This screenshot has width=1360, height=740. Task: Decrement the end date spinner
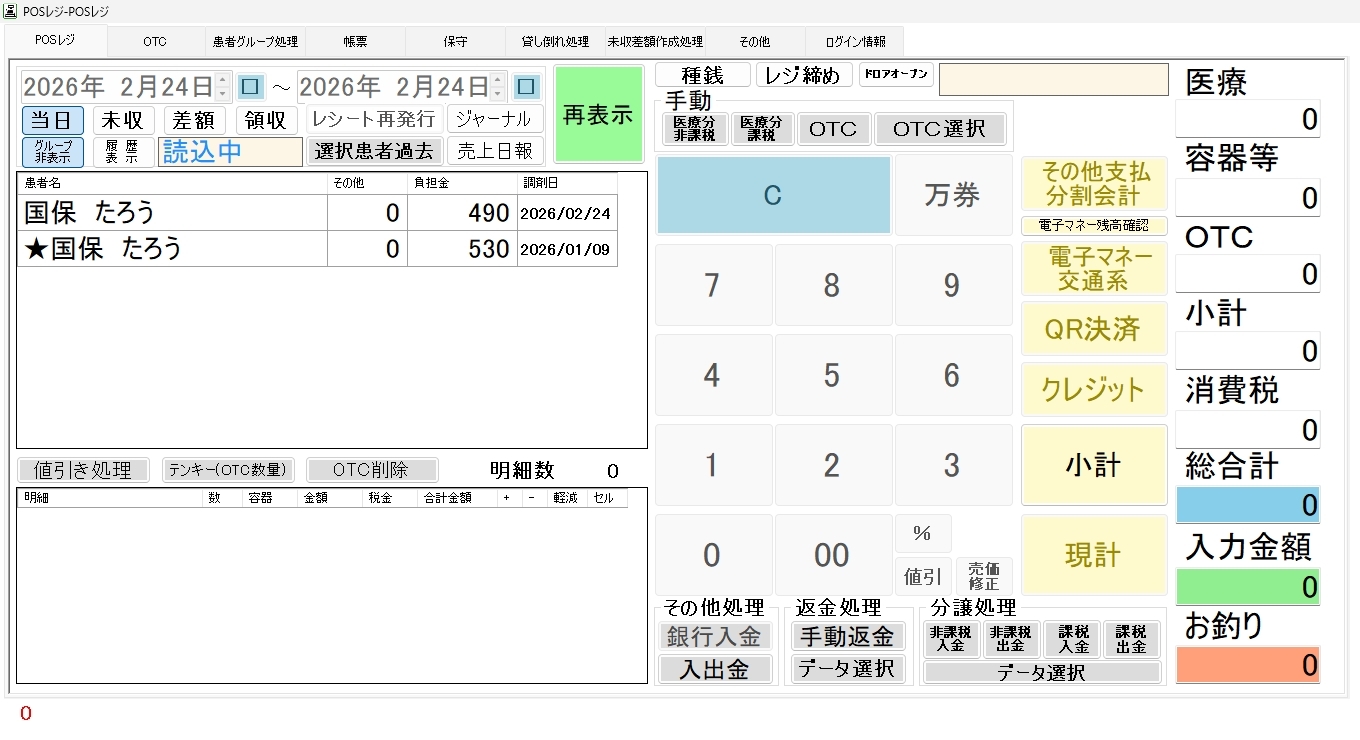[x=499, y=94]
